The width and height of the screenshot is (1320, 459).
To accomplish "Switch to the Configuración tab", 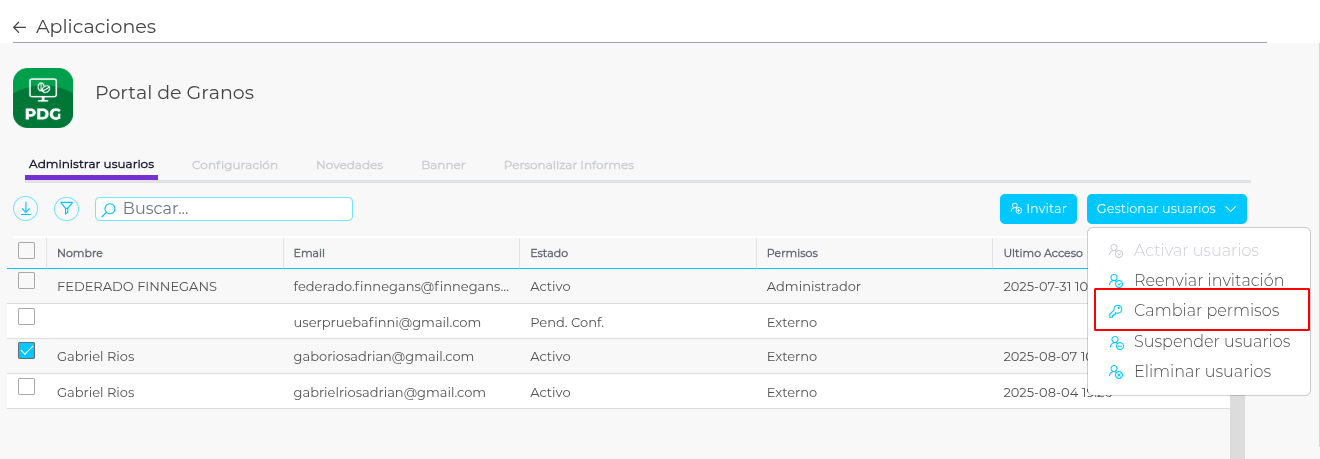I will [x=235, y=165].
